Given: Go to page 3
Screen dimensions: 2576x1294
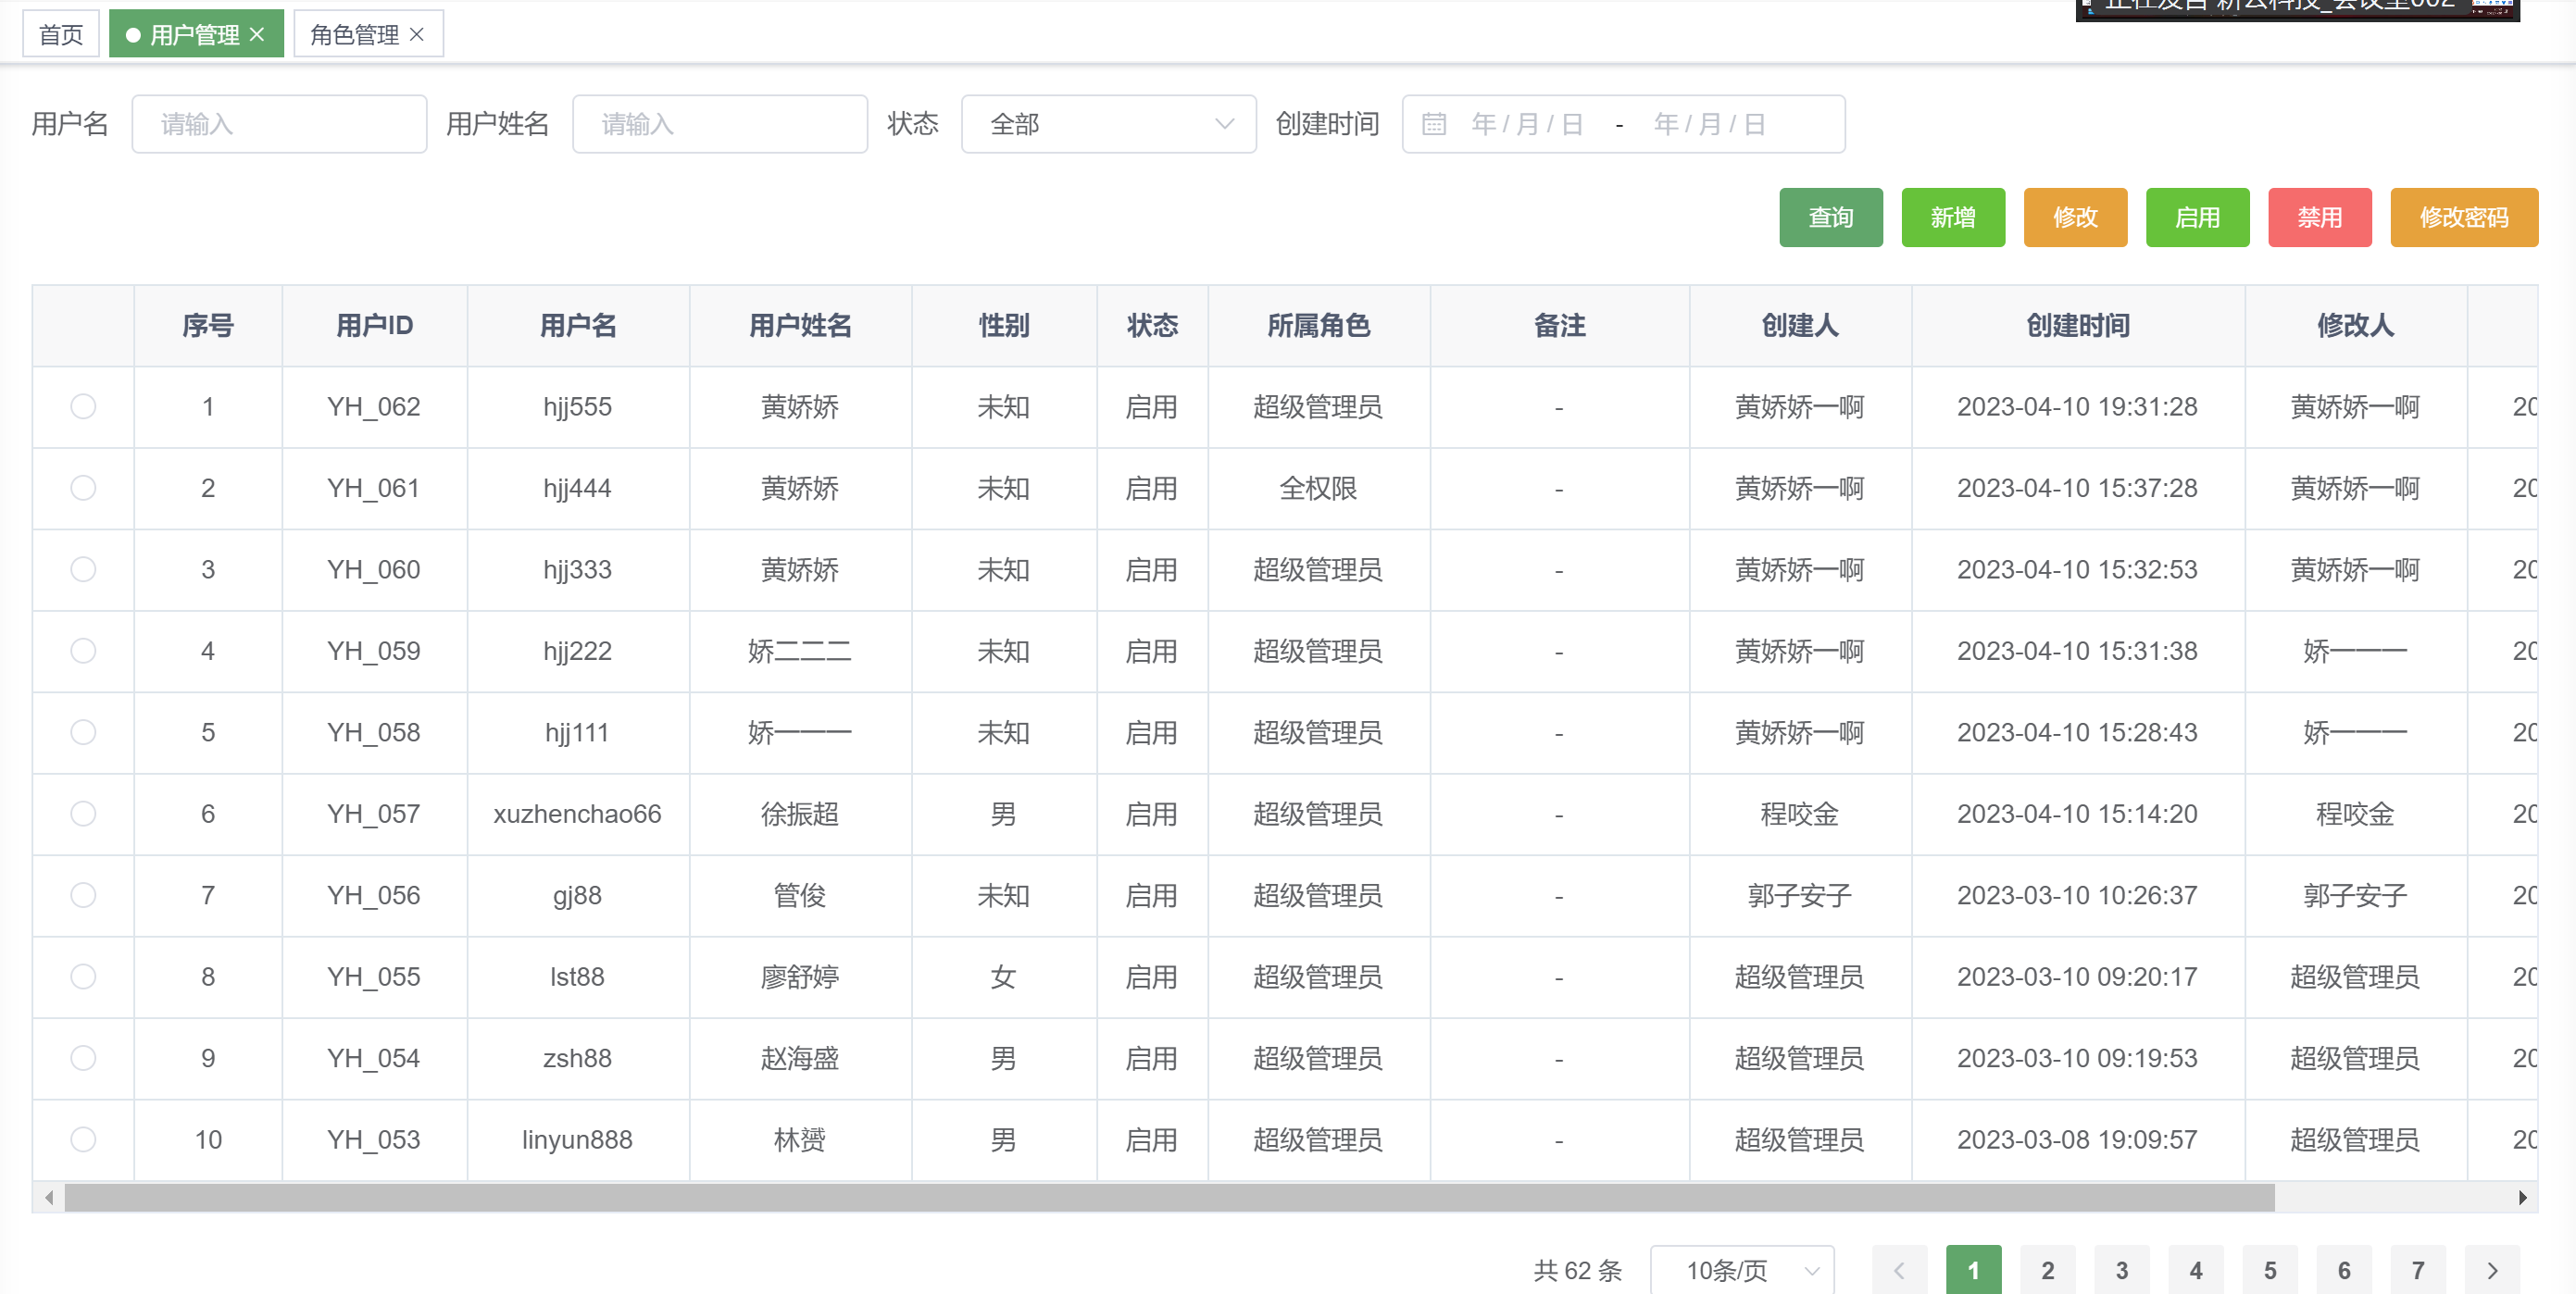Looking at the screenshot, I should (x=2121, y=1270).
